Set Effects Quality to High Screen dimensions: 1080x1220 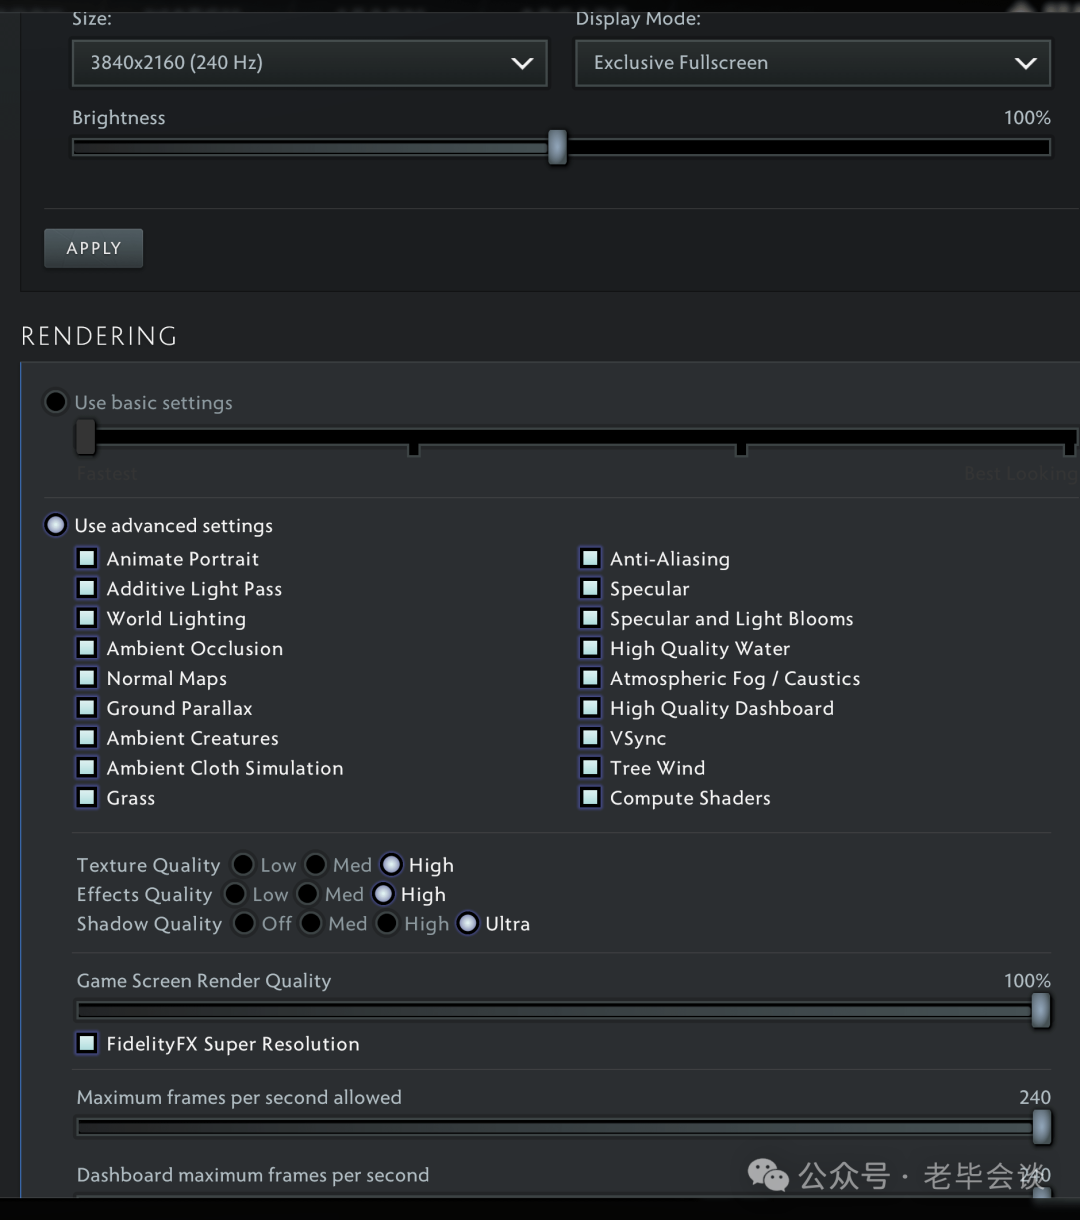383,894
